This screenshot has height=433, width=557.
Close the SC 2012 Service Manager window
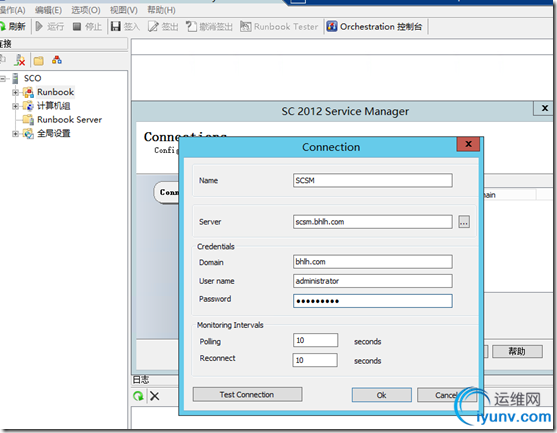coord(544,108)
